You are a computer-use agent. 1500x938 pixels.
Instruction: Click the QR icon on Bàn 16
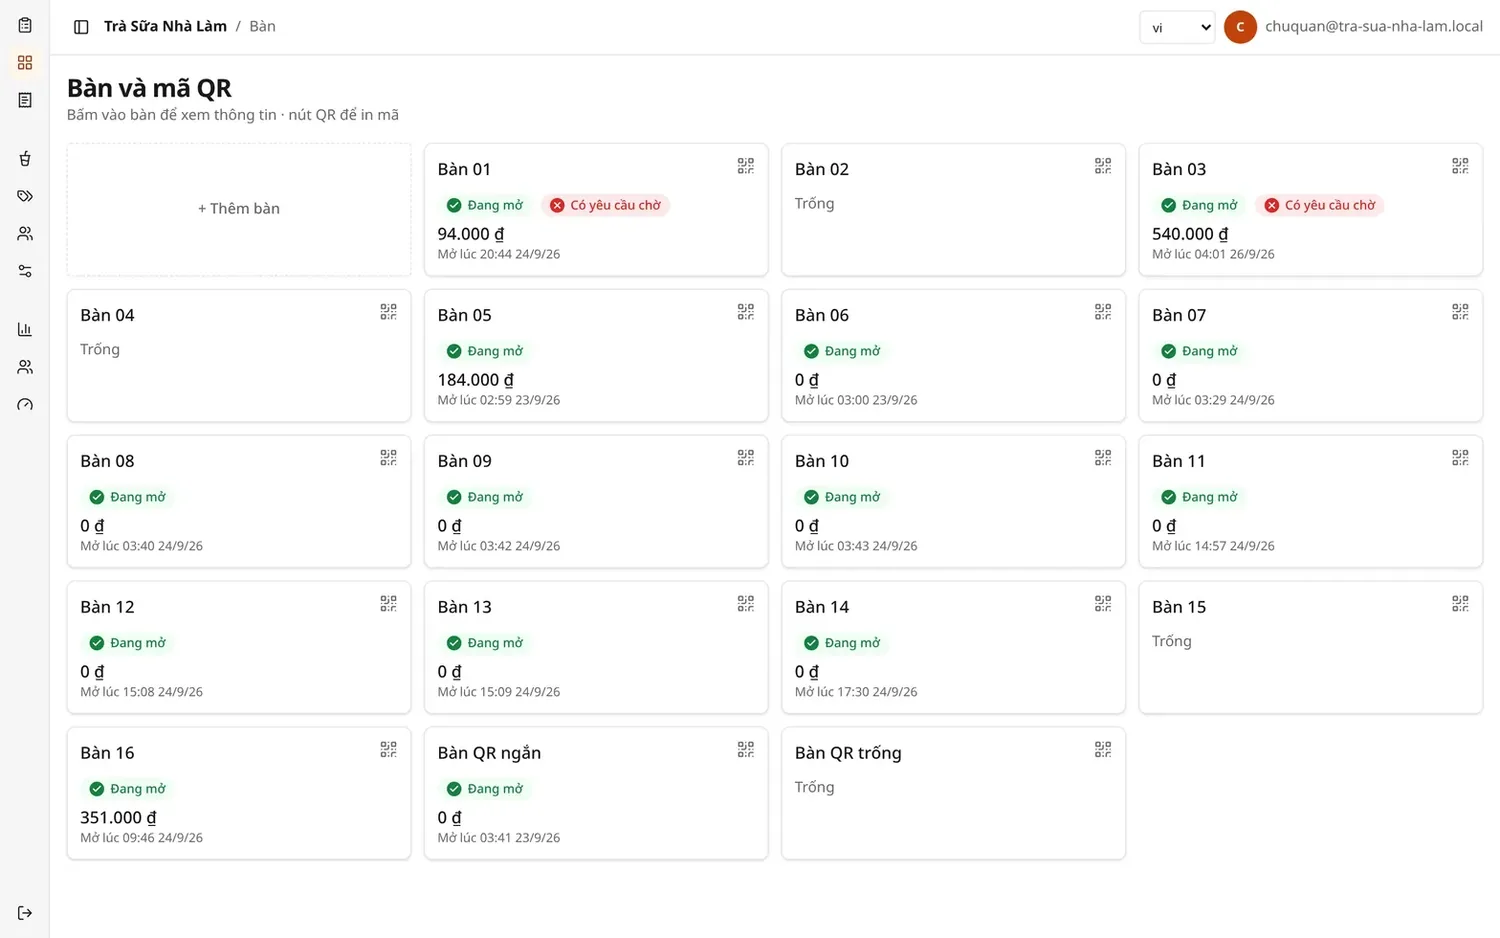(x=389, y=750)
